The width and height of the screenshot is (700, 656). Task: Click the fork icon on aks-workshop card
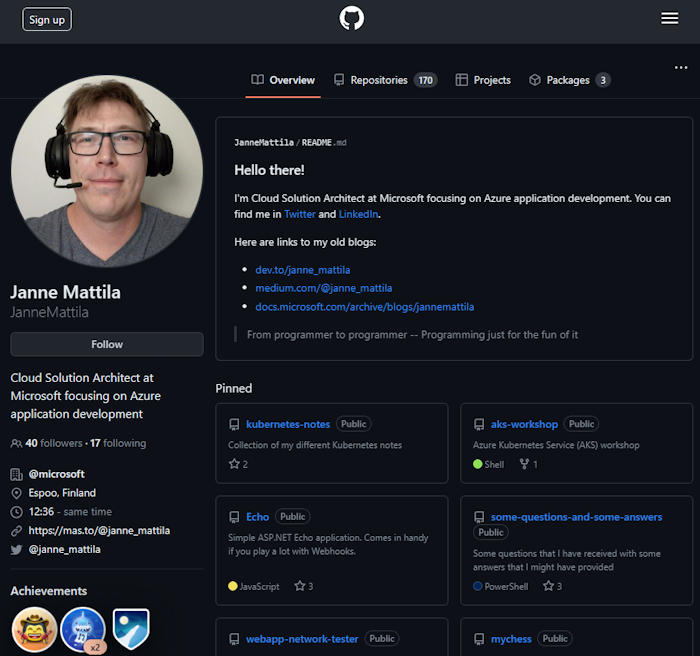pyautogui.click(x=524, y=464)
